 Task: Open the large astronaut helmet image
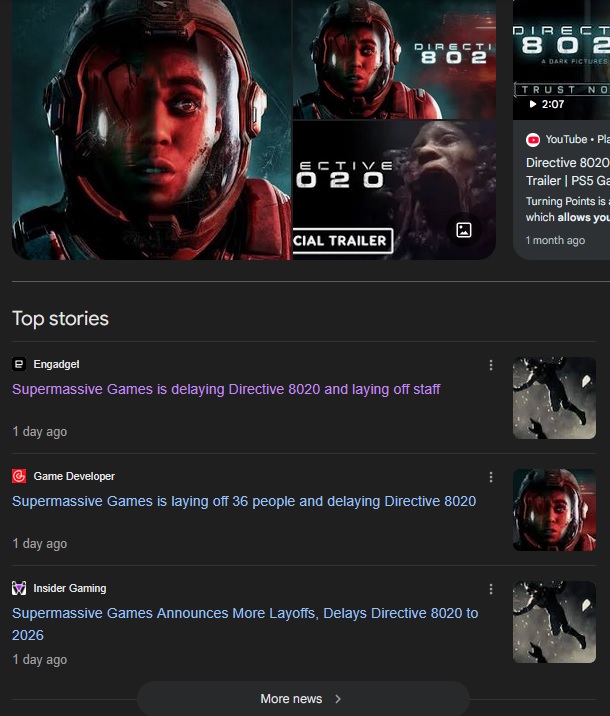[x=152, y=130]
